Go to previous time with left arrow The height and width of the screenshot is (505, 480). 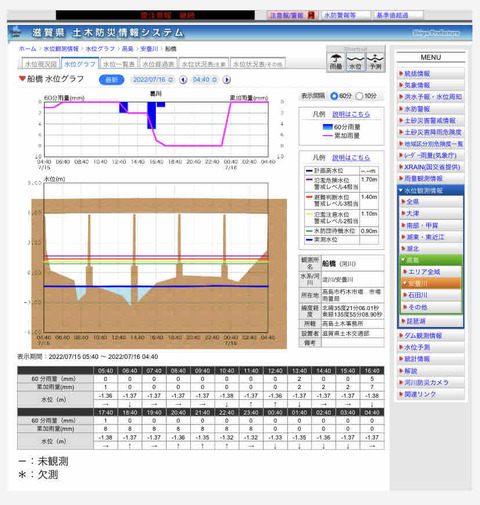(x=183, y=80)
